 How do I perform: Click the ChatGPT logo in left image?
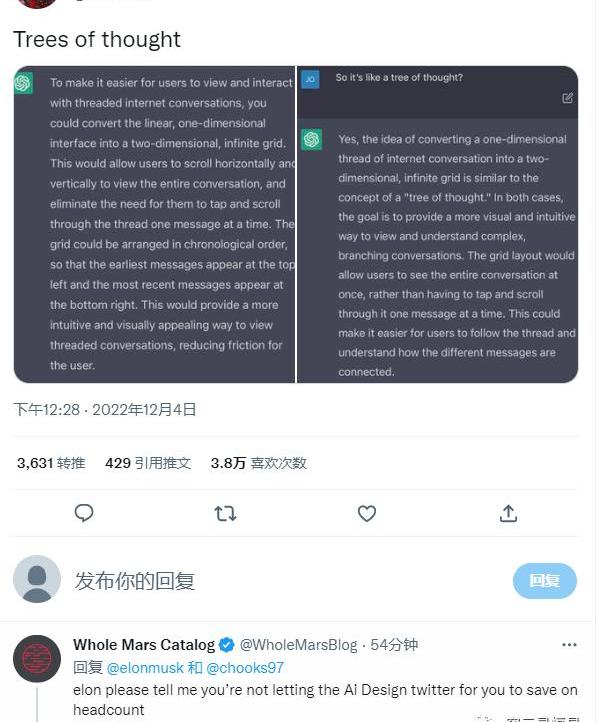23,84
